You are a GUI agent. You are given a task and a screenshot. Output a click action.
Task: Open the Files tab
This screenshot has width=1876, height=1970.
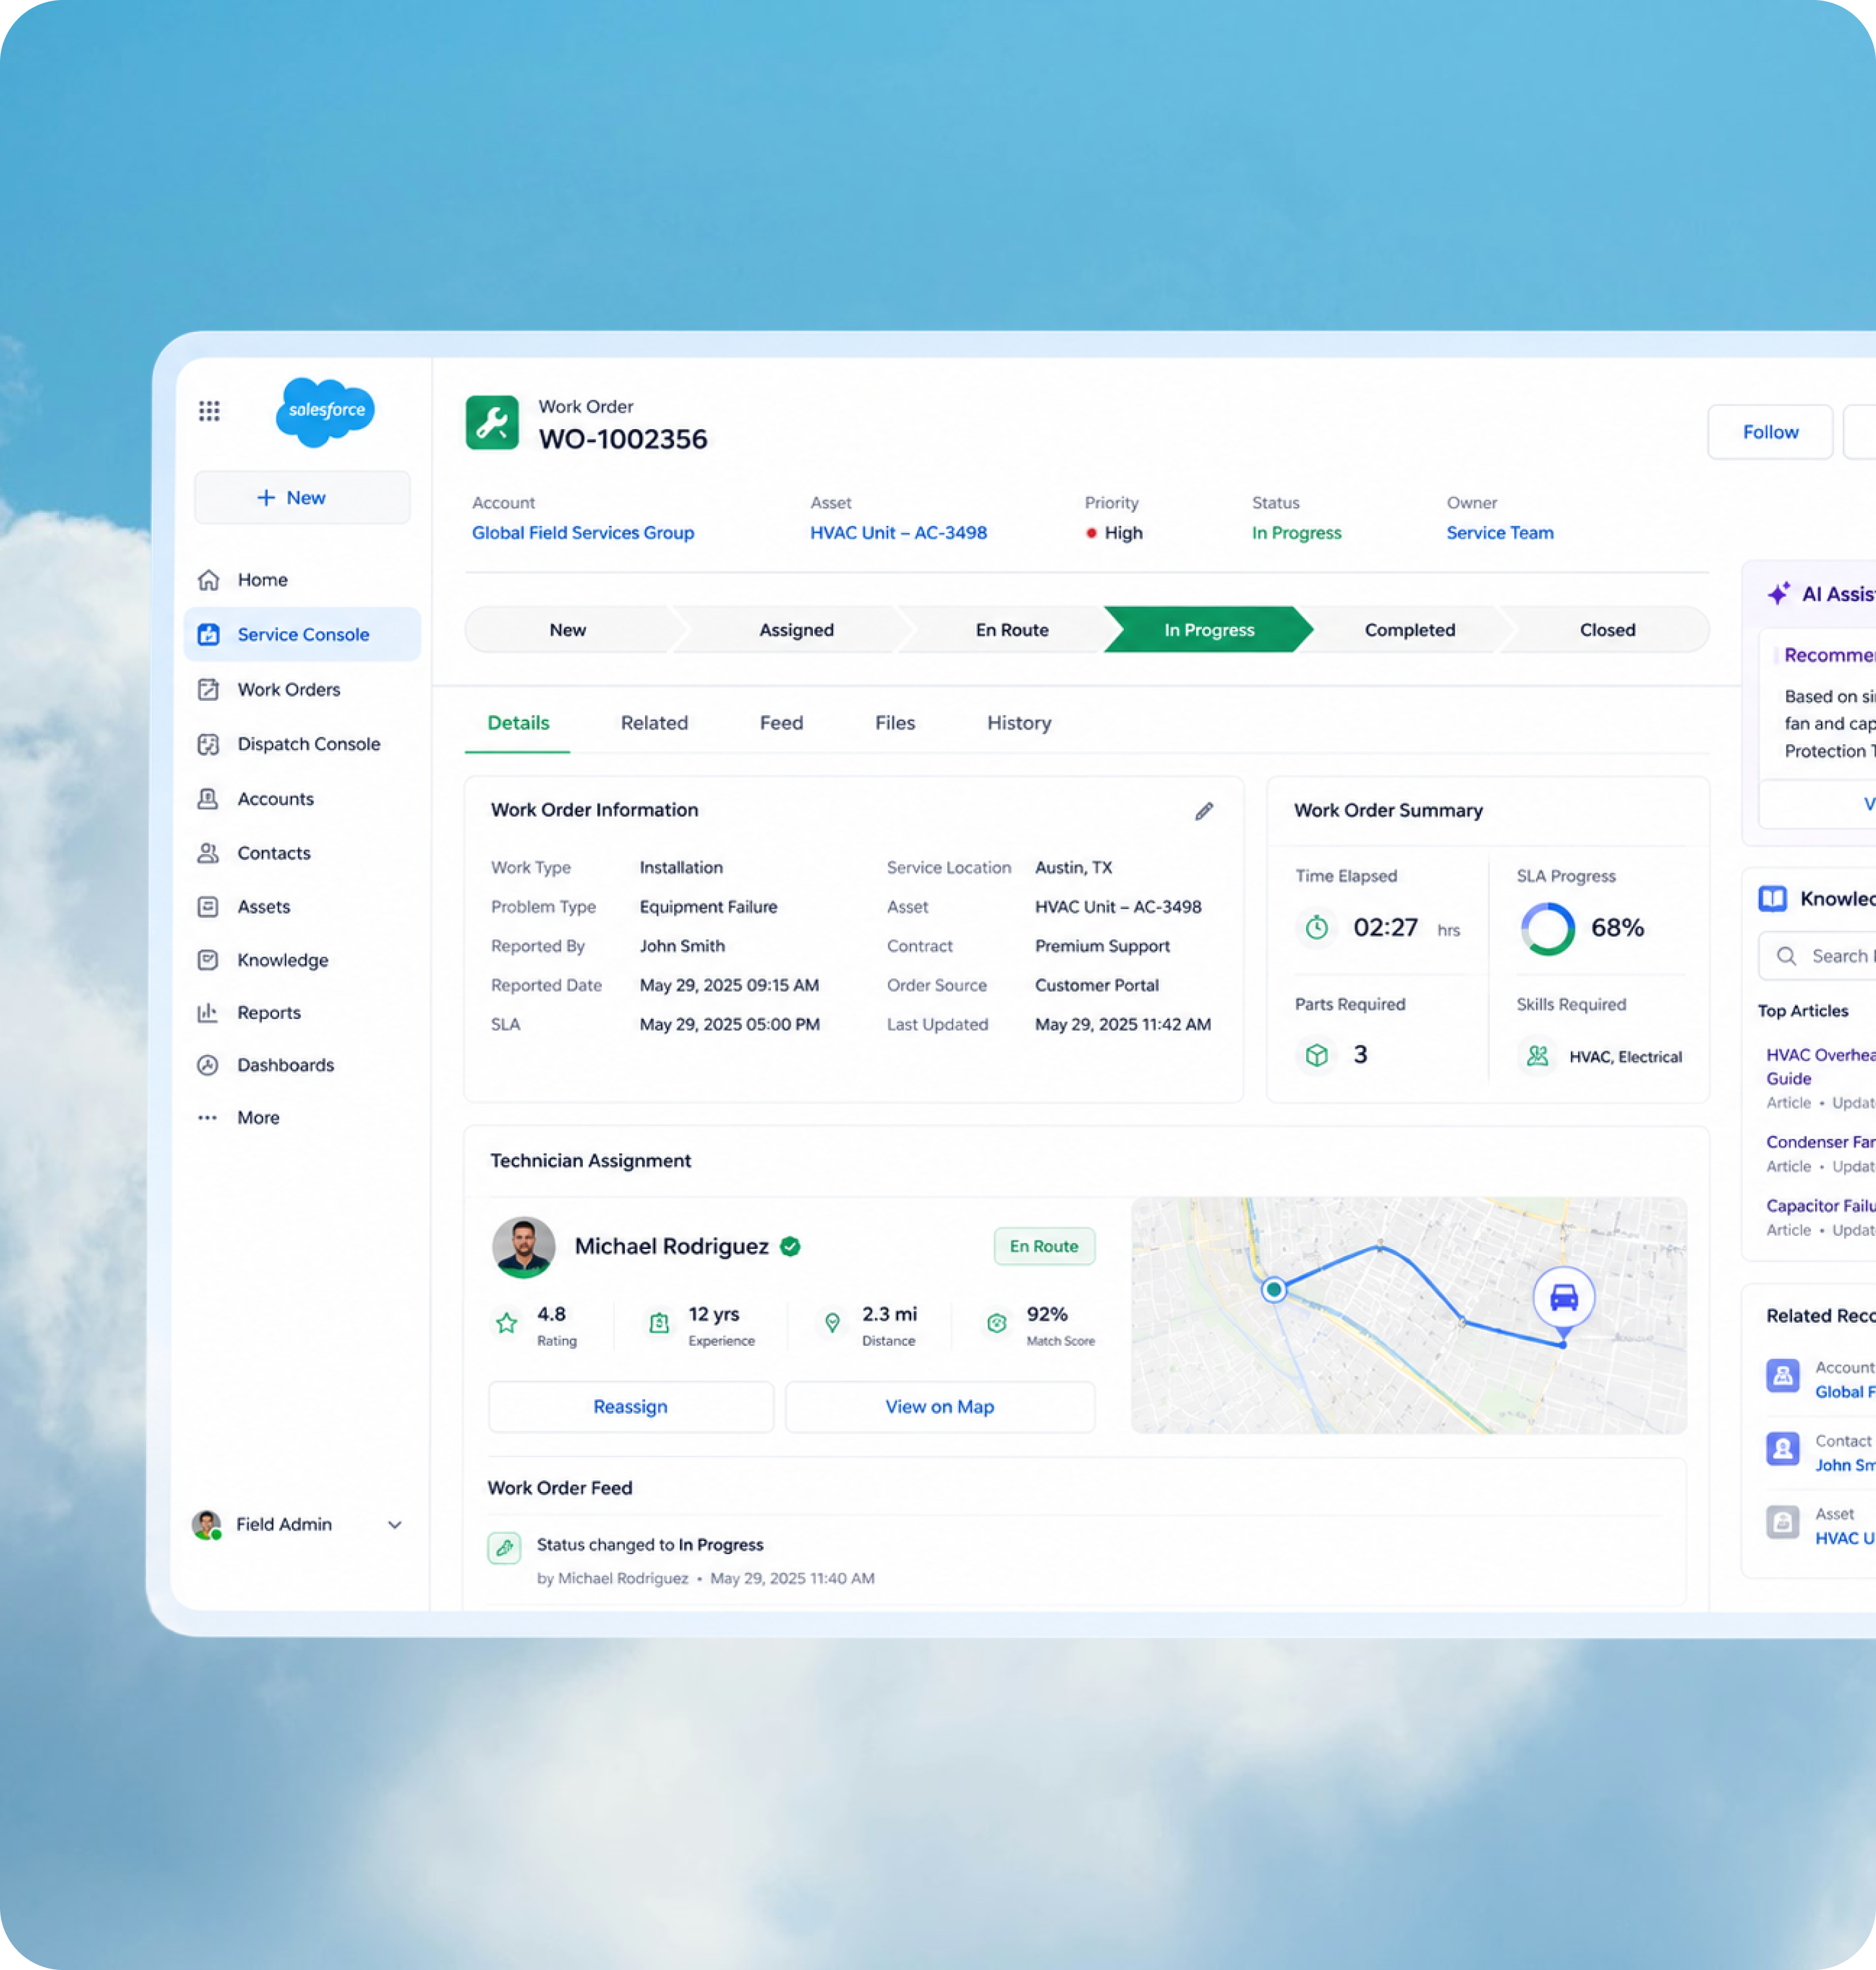click(x=895, y=723)
